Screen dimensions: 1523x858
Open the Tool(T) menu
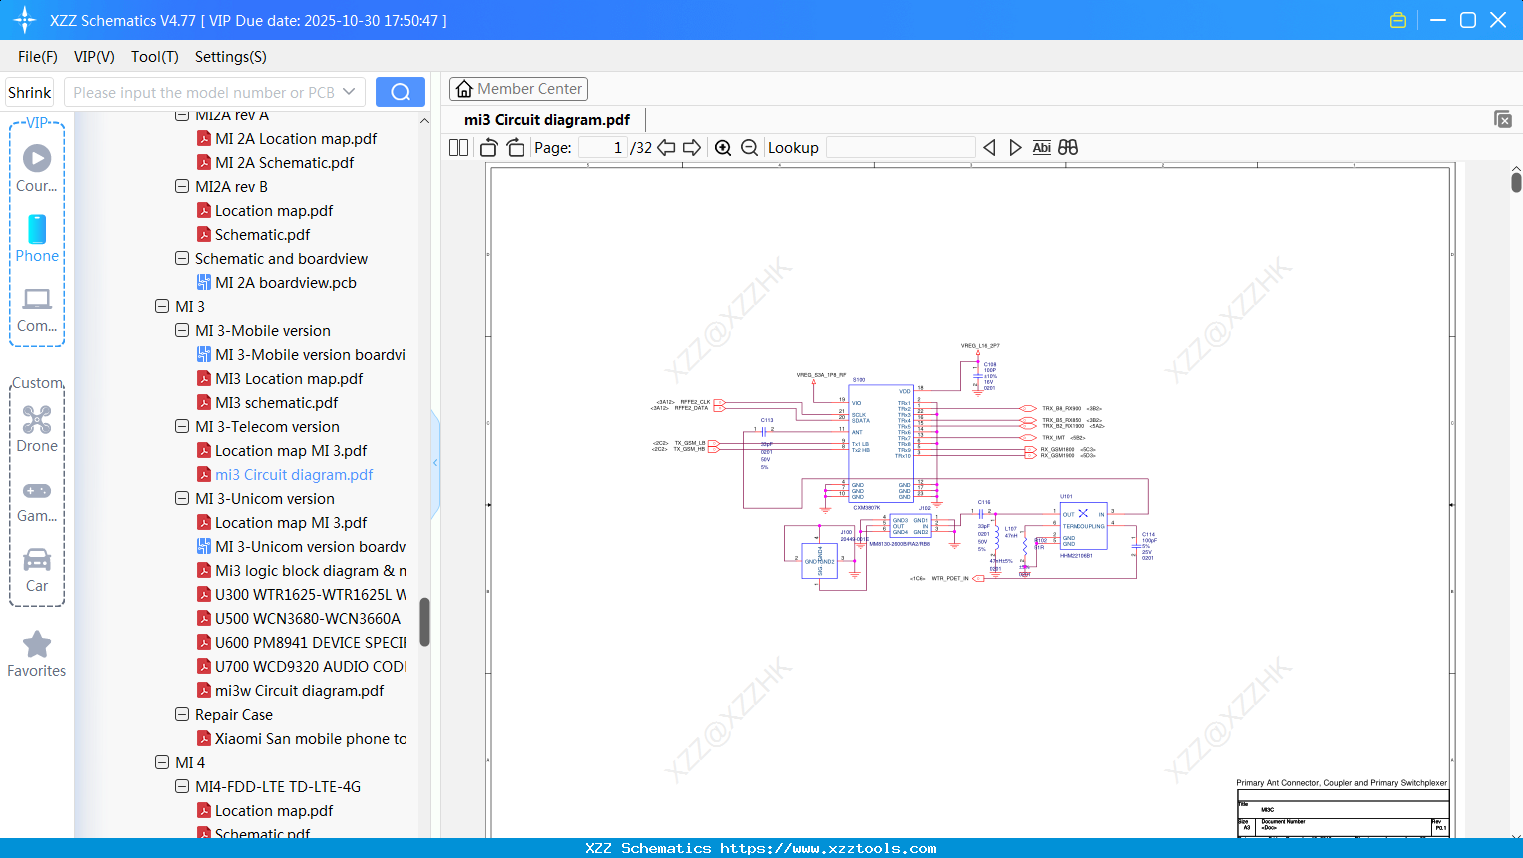154,57
